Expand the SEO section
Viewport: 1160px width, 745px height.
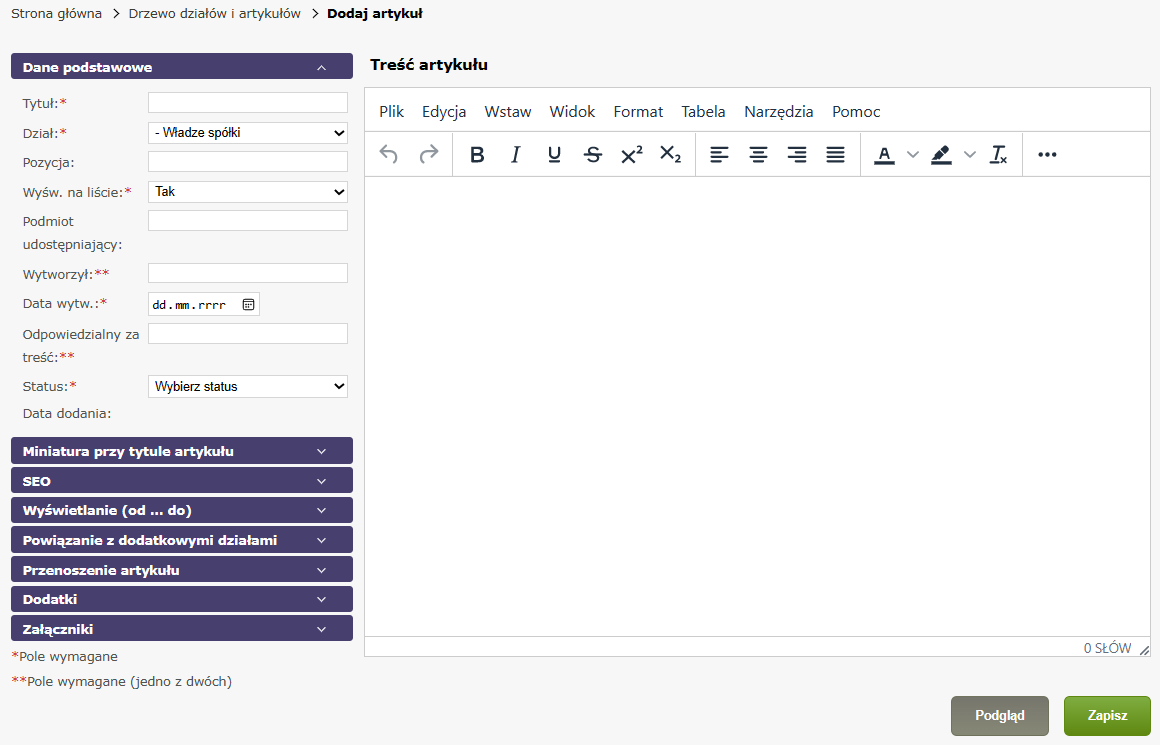[x=181, y=481]
